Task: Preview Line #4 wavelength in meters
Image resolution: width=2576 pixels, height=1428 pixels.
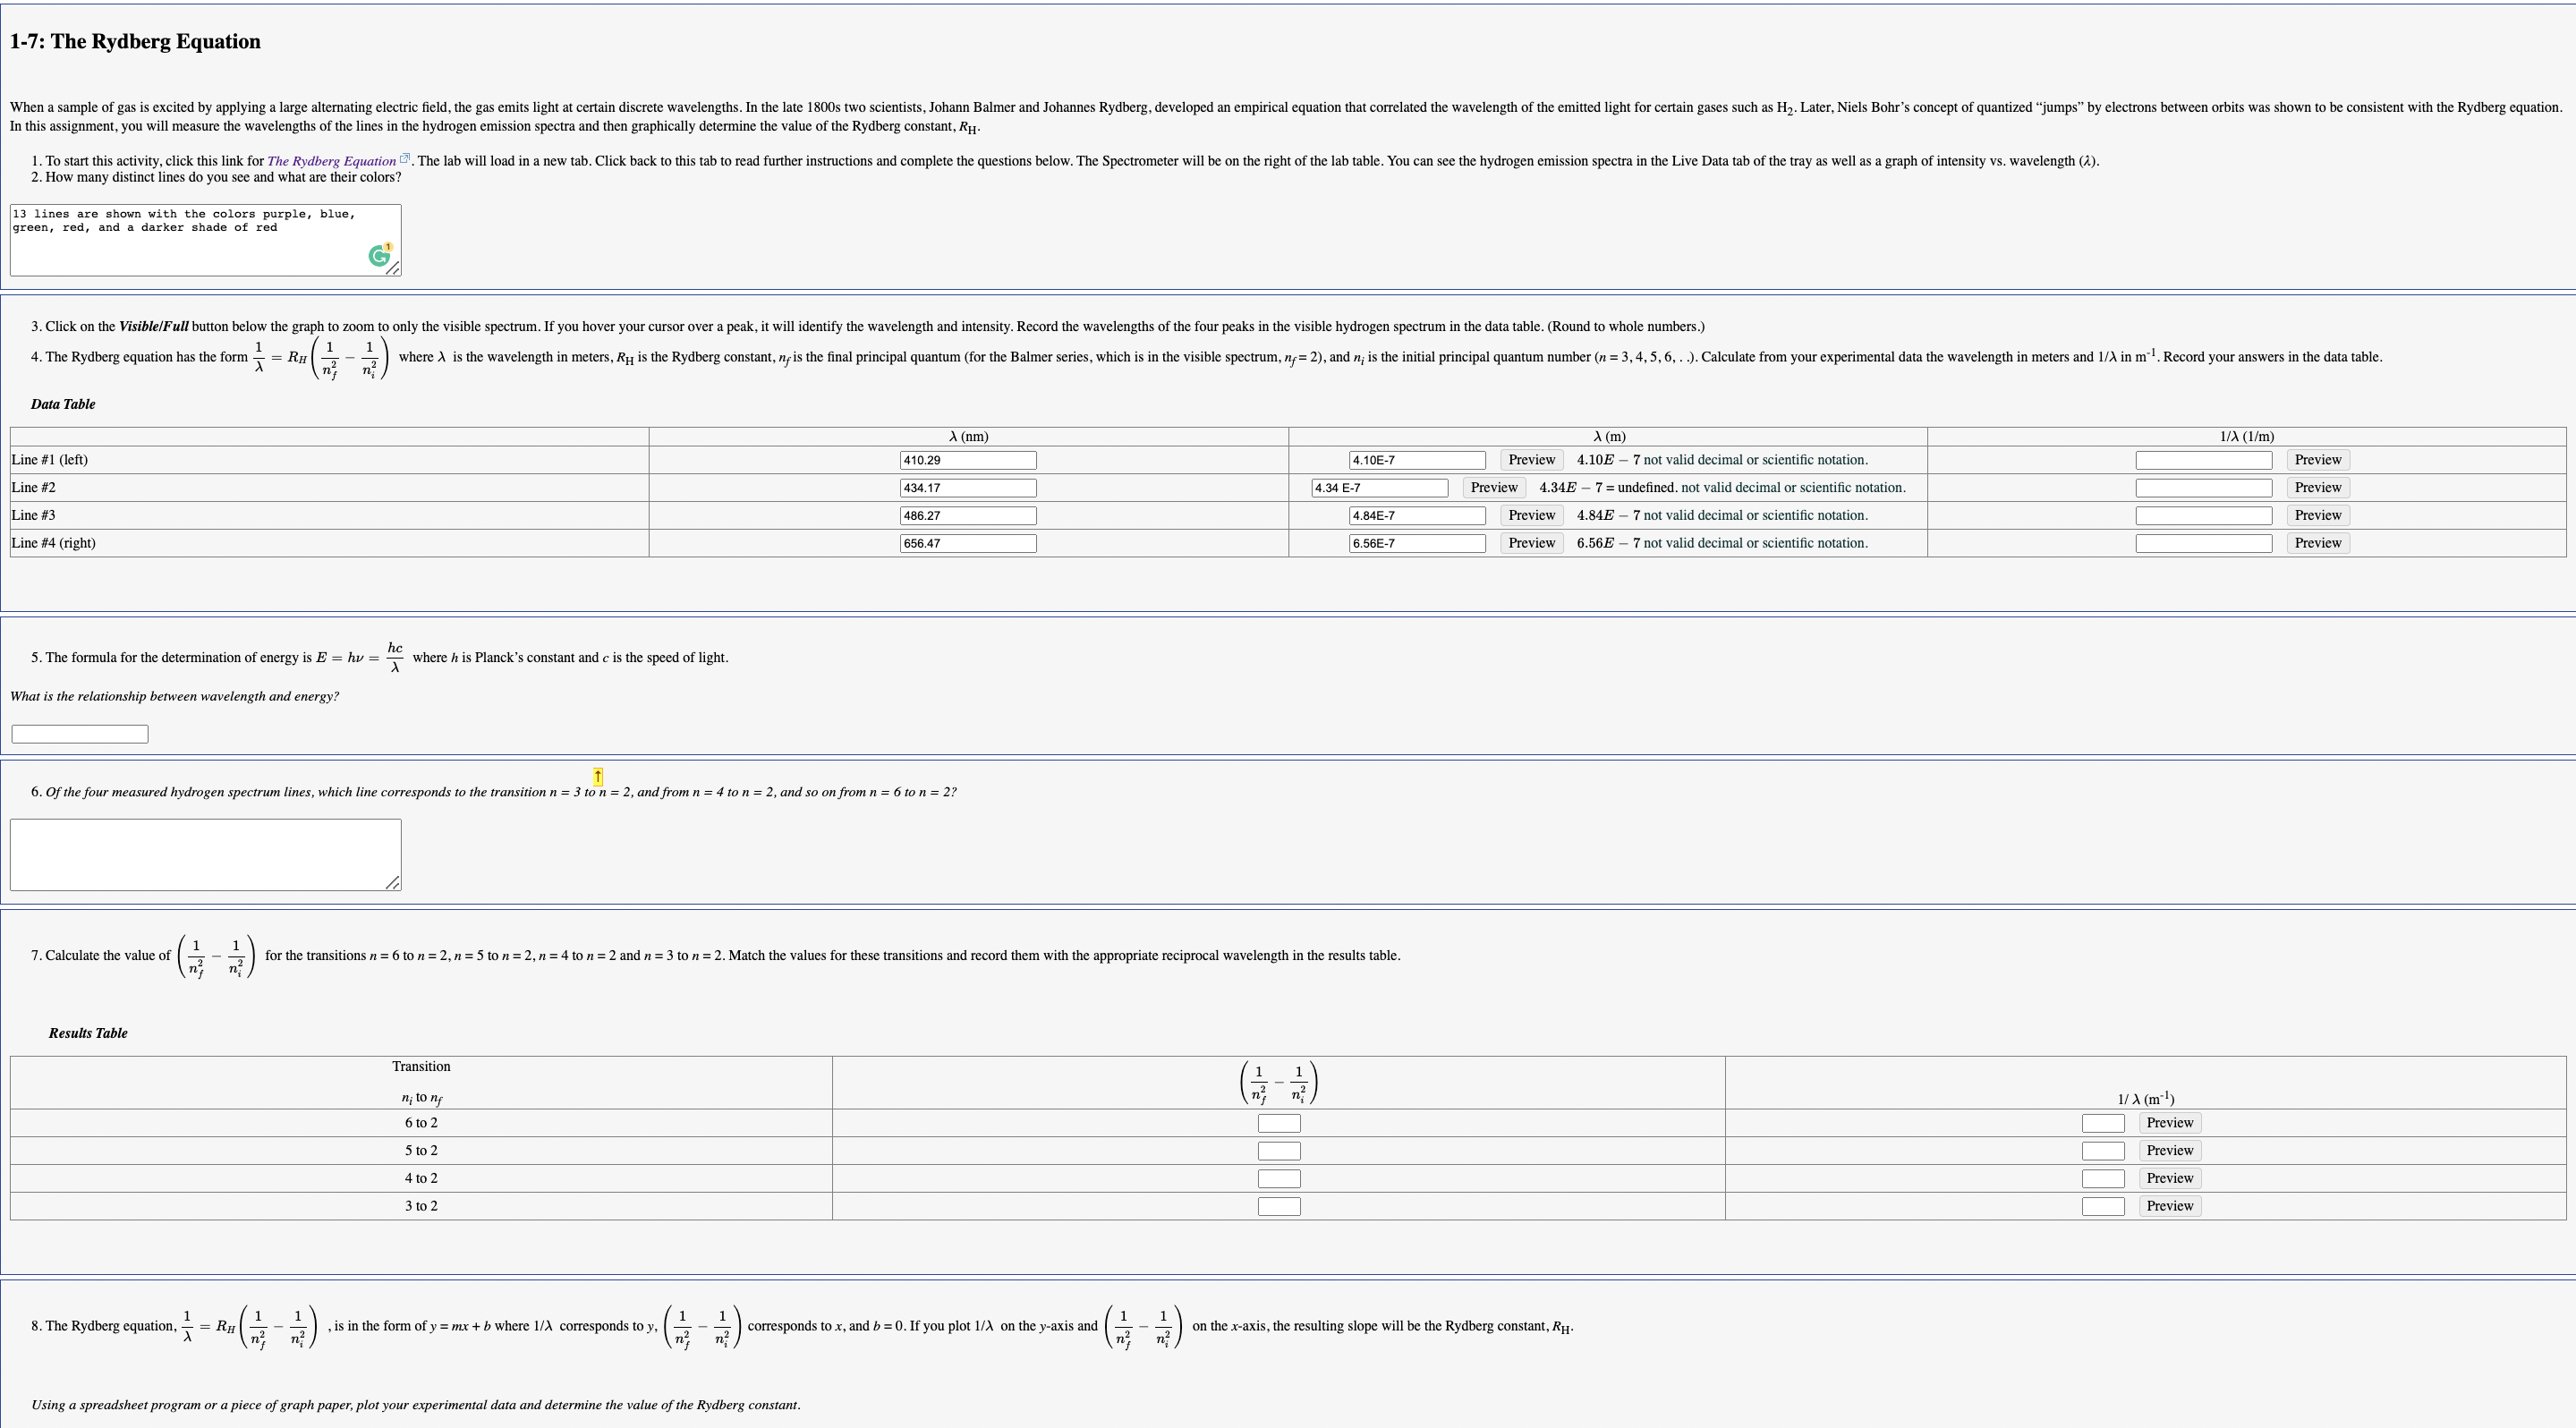Action: 1531,543
